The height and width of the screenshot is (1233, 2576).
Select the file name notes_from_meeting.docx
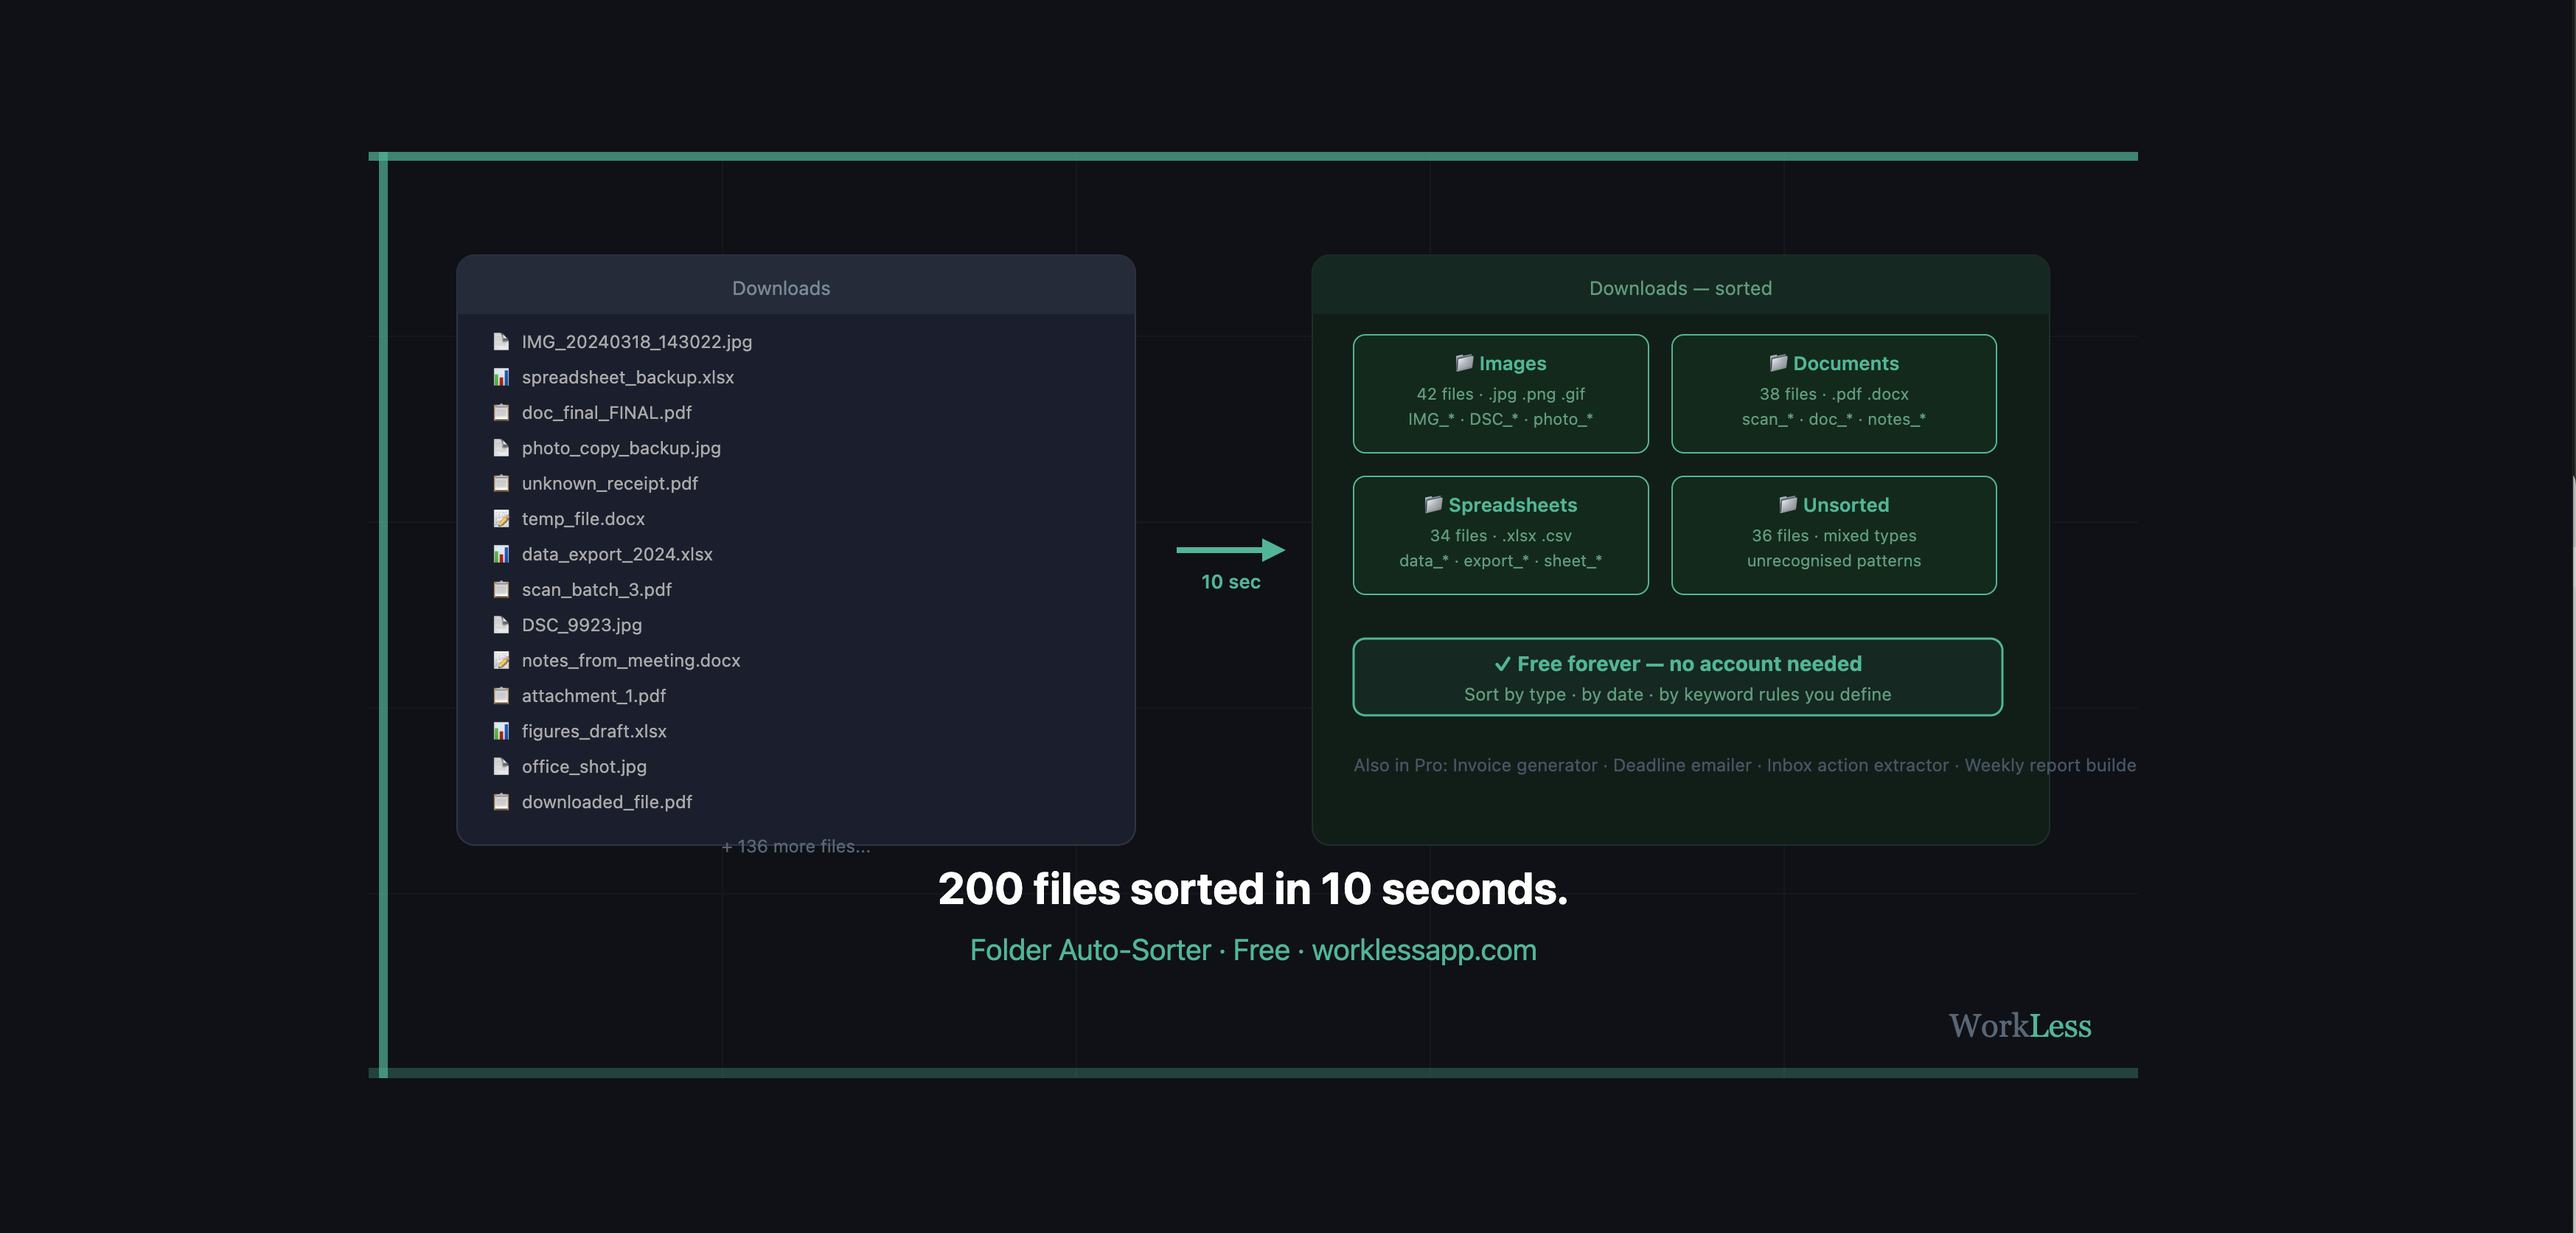pos(631,660)
